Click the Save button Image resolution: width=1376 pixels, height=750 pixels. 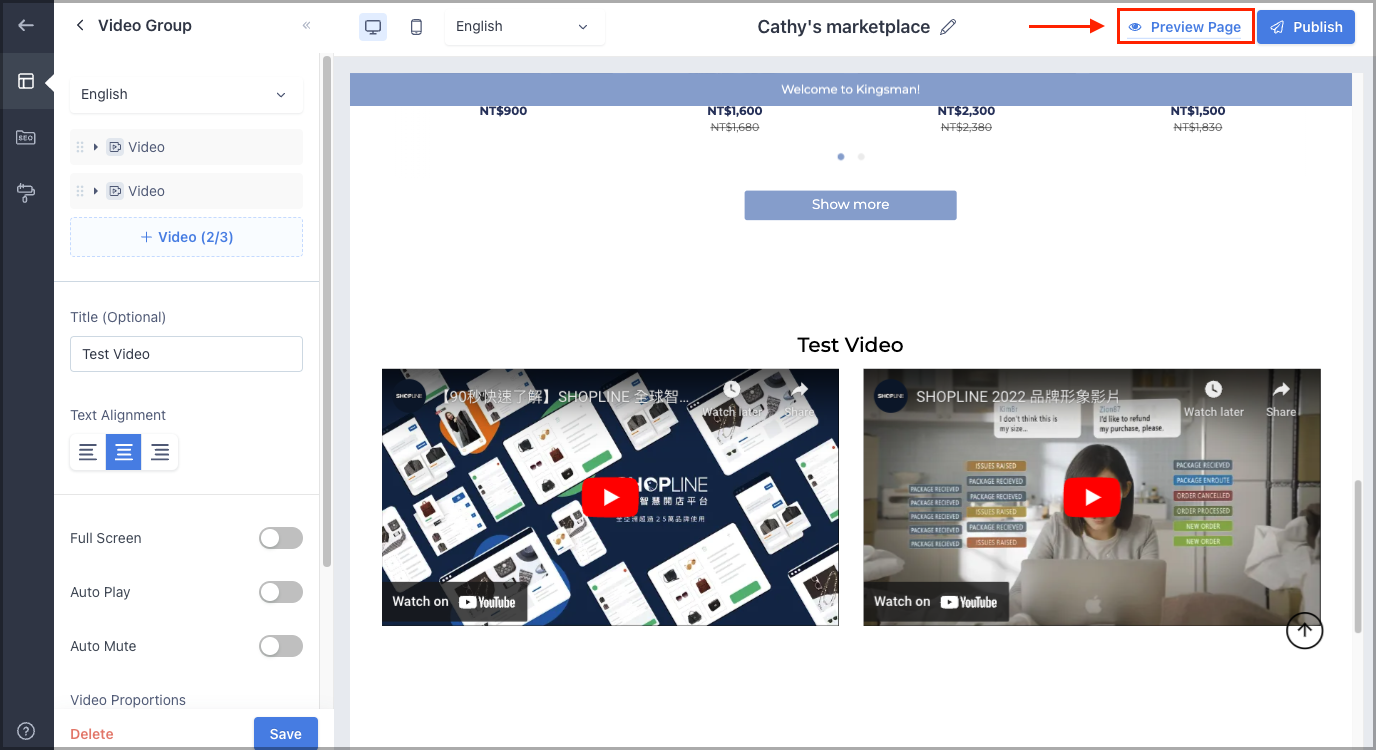286,733
